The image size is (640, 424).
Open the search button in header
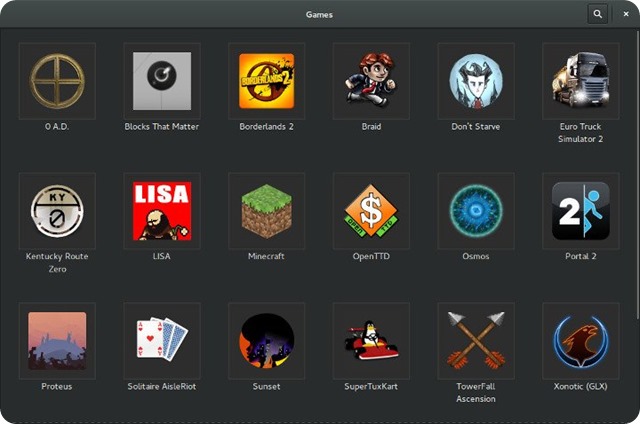coord(598,14)
